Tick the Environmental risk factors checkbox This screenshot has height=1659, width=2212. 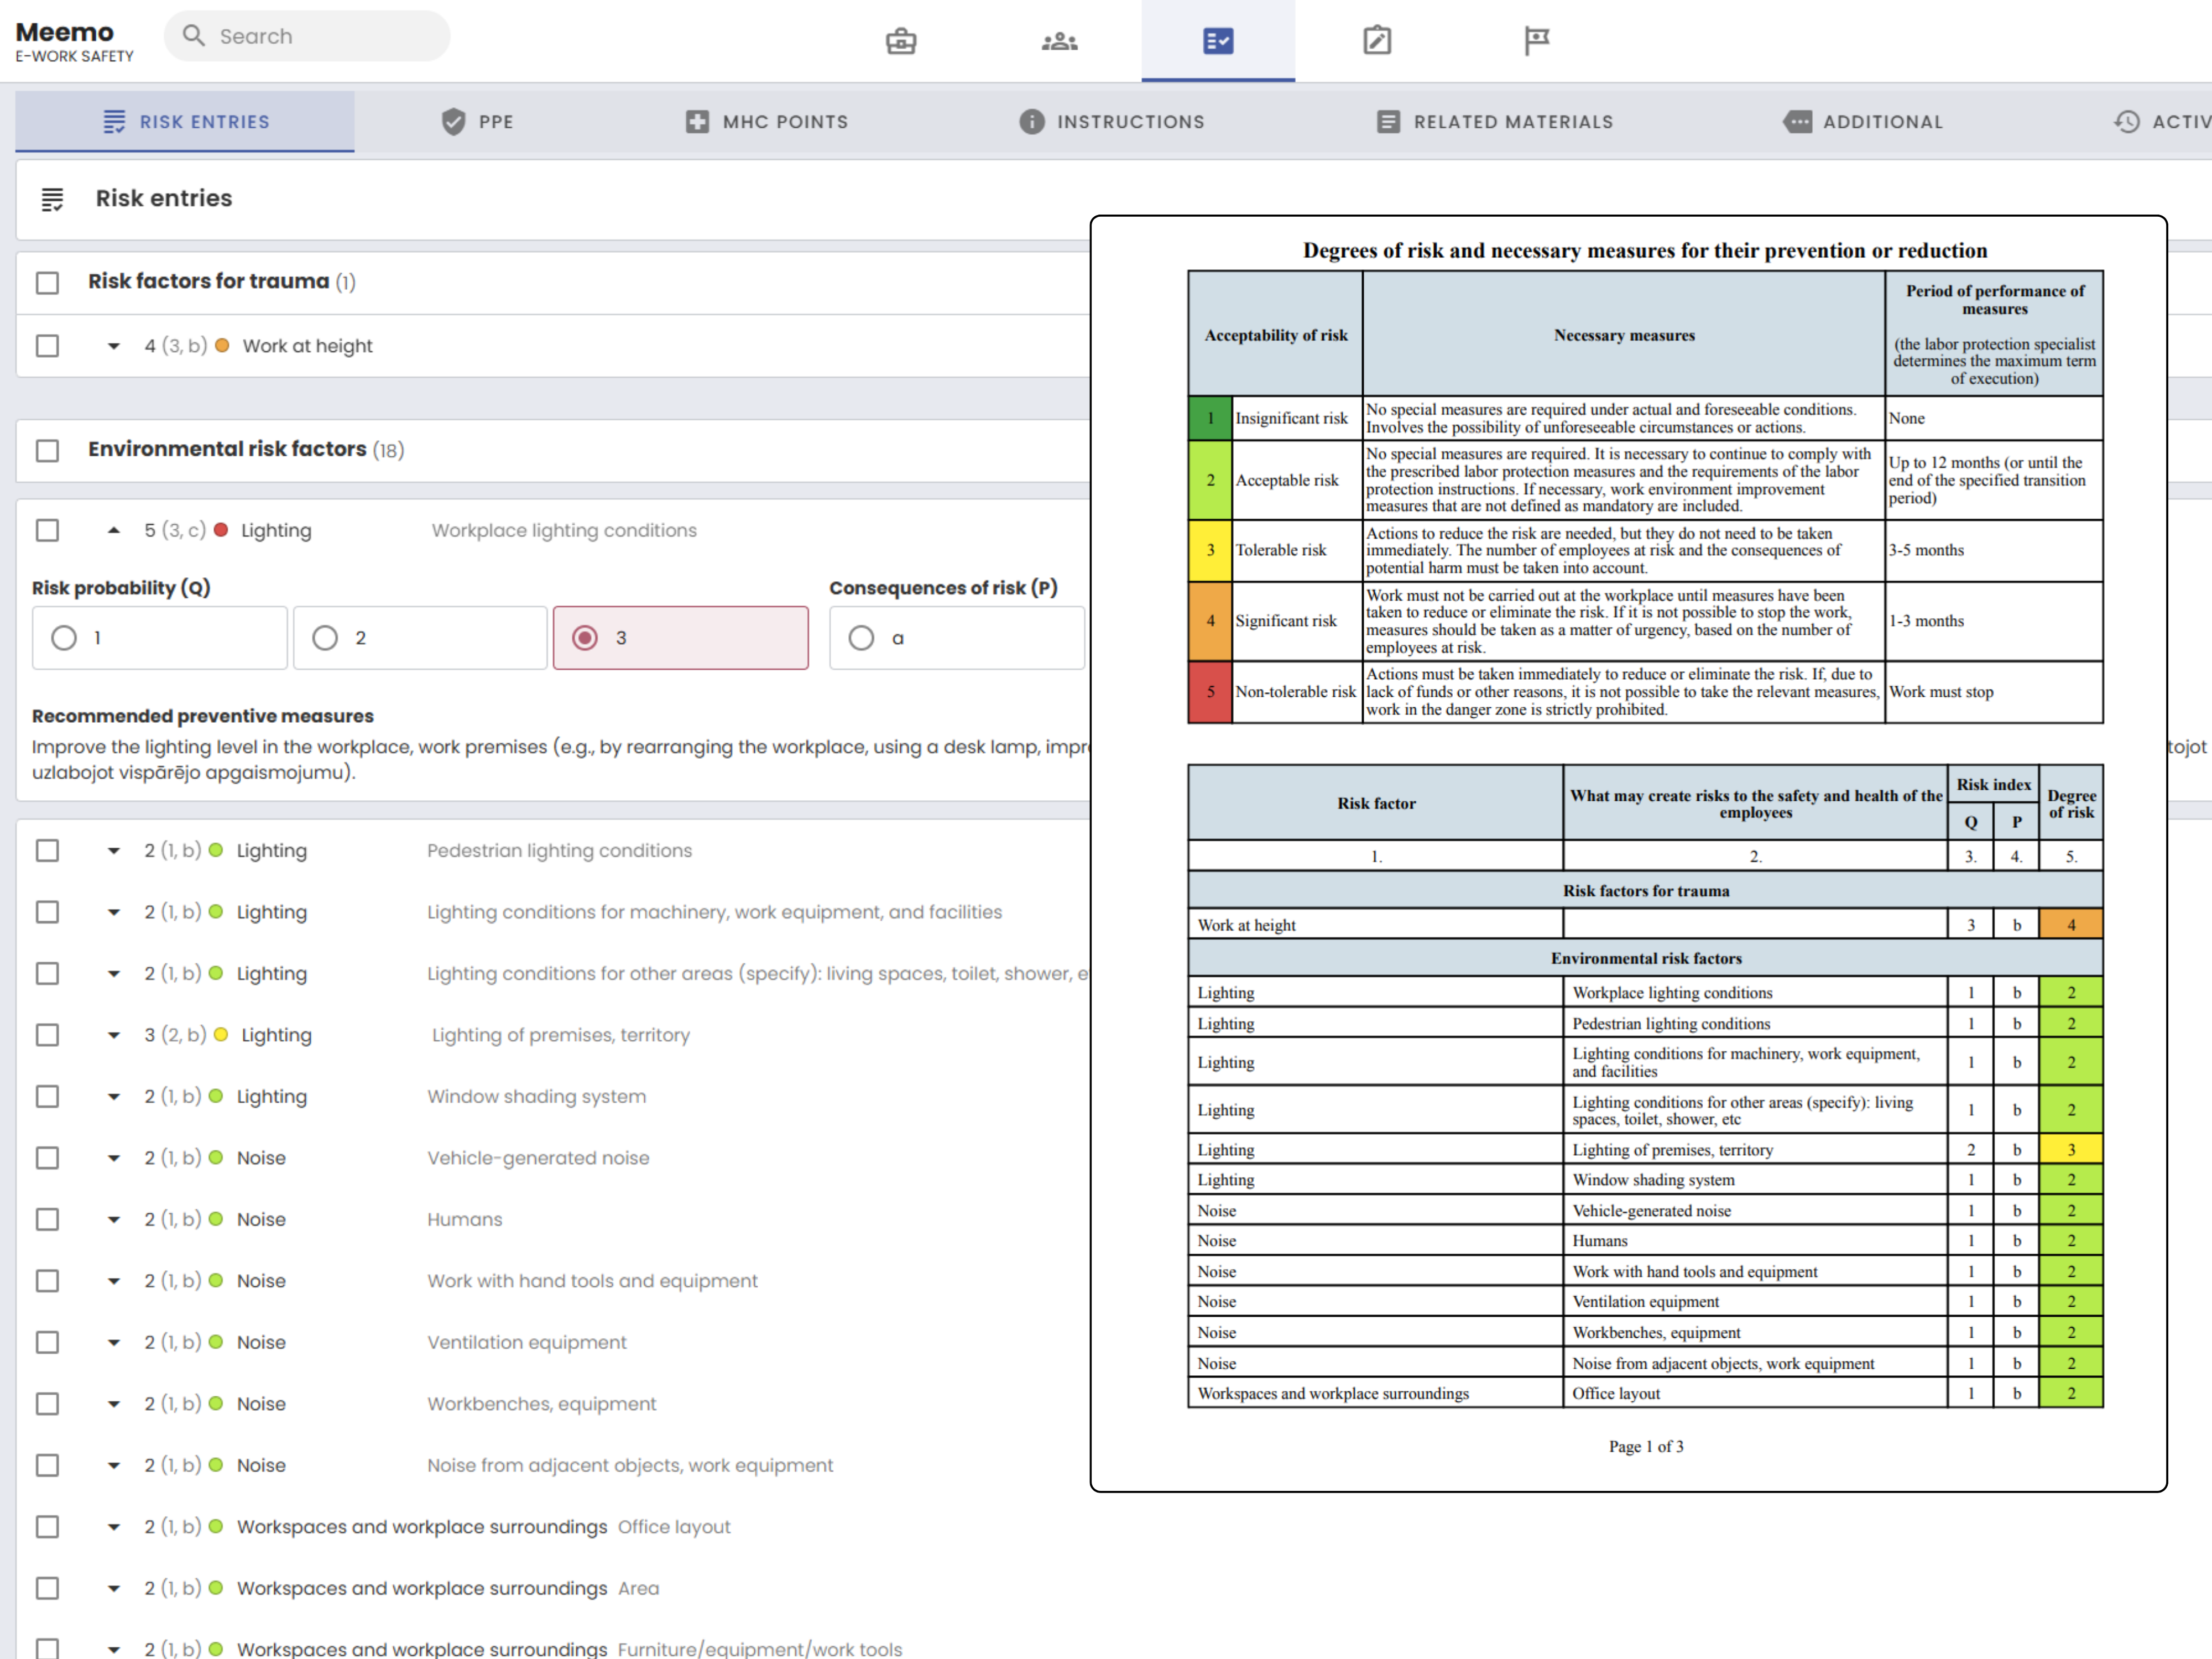click(47, 450)
